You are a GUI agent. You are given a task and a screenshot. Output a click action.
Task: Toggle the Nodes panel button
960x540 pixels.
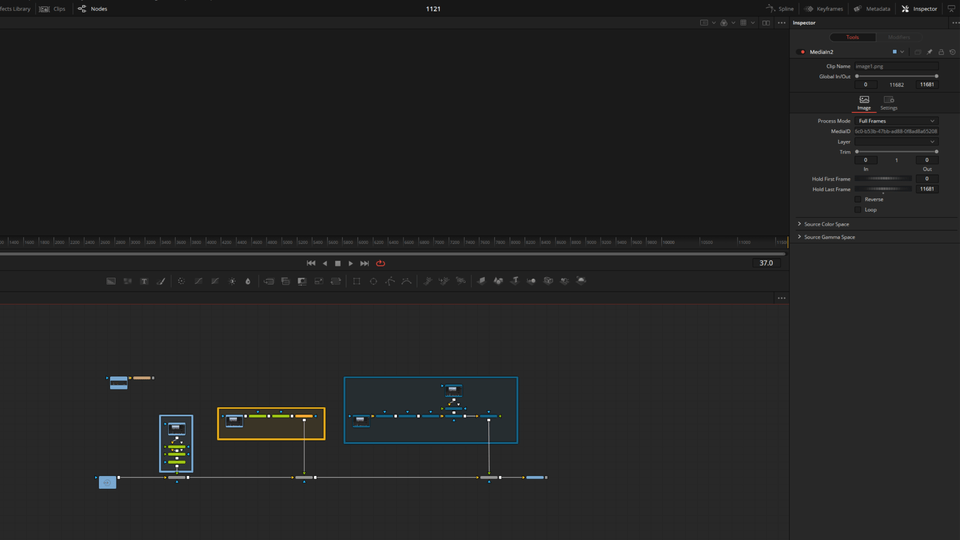click(92, 9)
